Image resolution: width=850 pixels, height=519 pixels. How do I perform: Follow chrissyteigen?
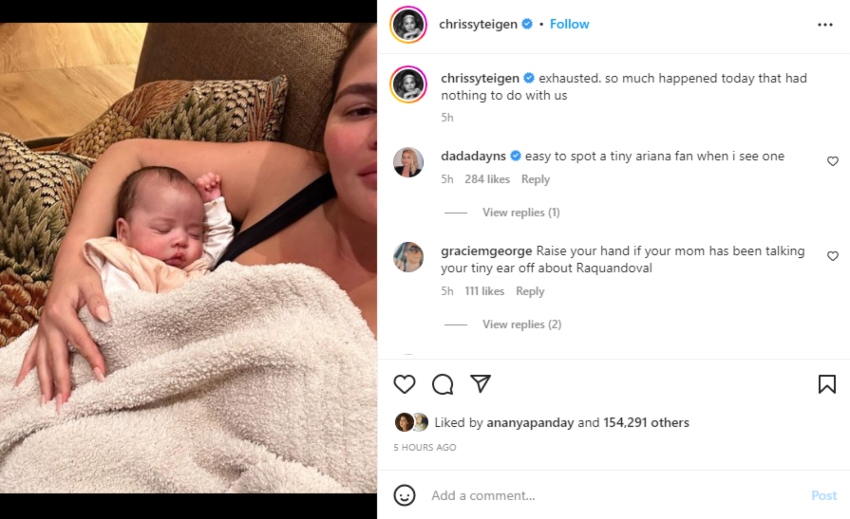(x=569, y=24)
